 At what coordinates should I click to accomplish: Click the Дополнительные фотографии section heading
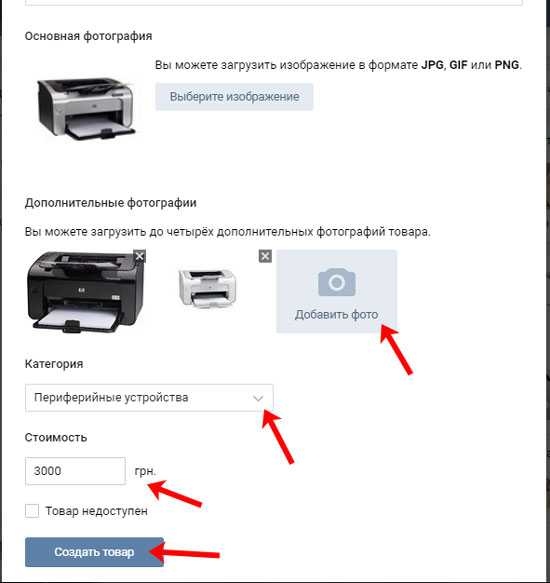[110, 203]
